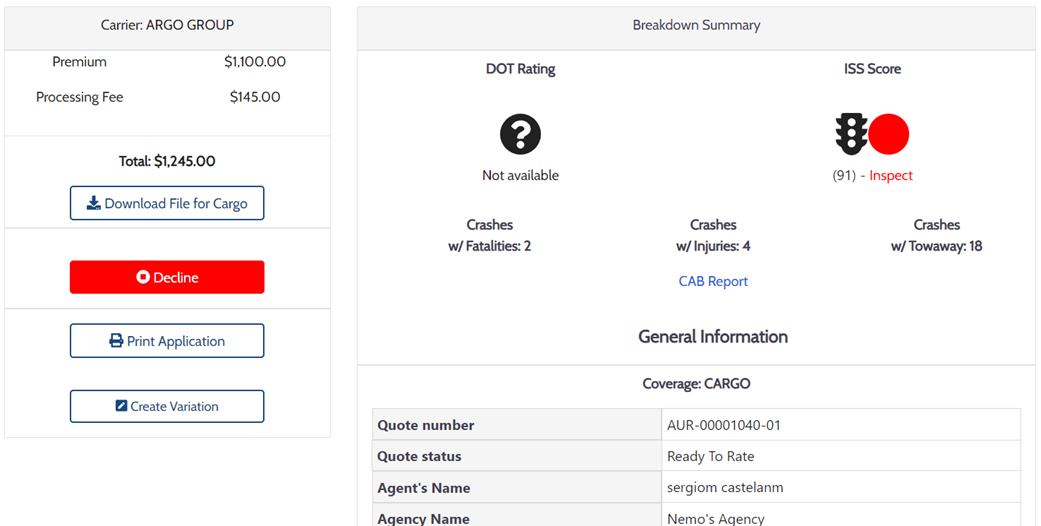Select the Breakdown Summary header

(x=696, y=25)
